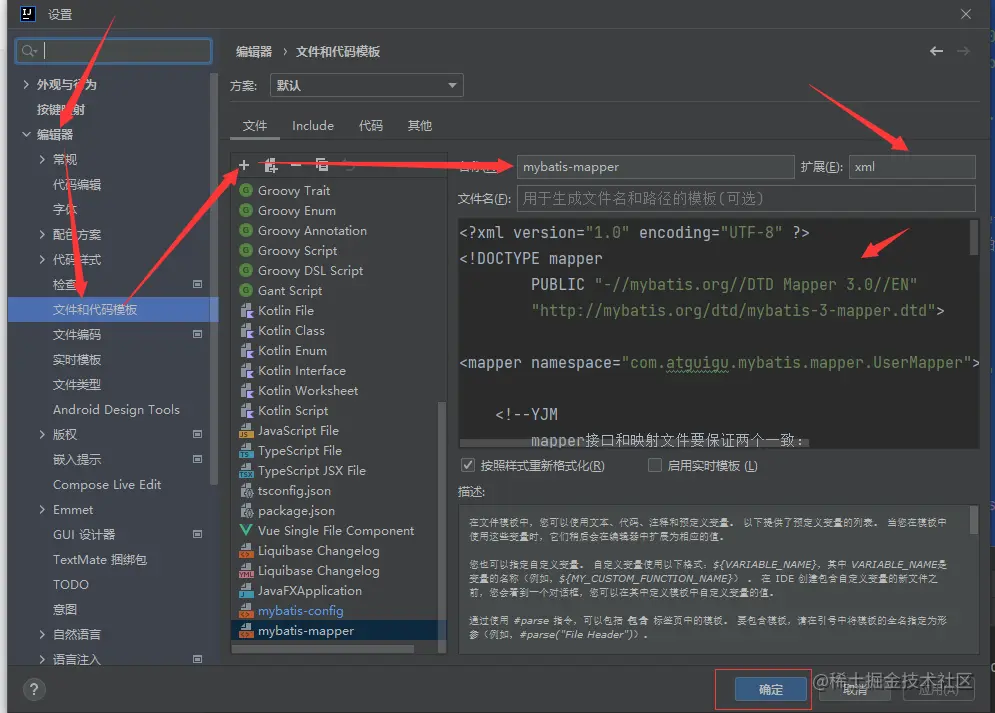The image size is (995, 713).
Task: Click the 扩展 extension field xml
Action: coord(912,167)
